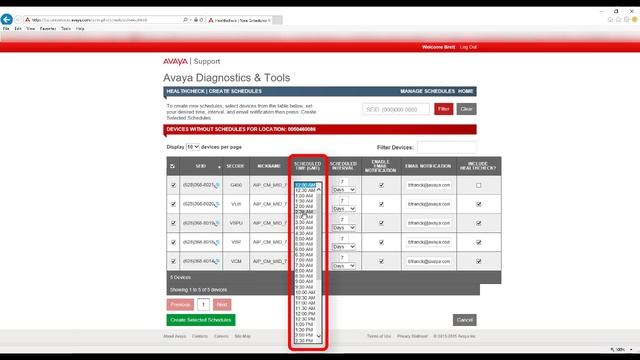
Task: Toggle the select-all checkbox in table header
Action: [x=172, y=166]
